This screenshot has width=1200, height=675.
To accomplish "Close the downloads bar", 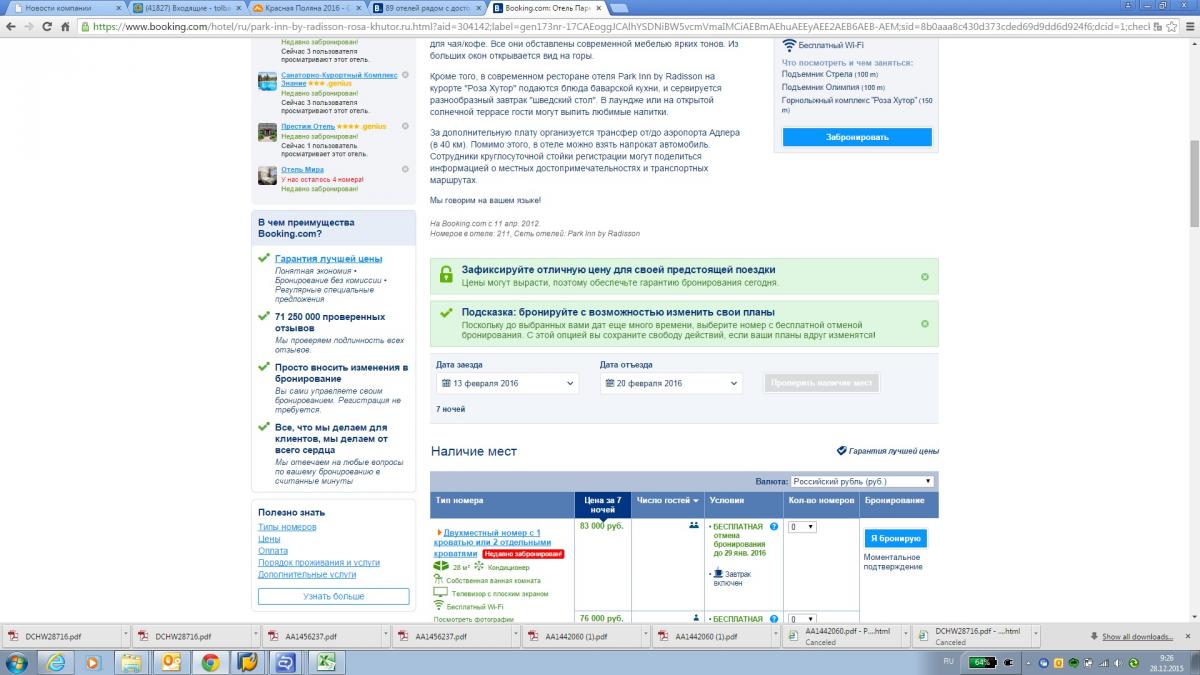I will (x=1189, y=636).
